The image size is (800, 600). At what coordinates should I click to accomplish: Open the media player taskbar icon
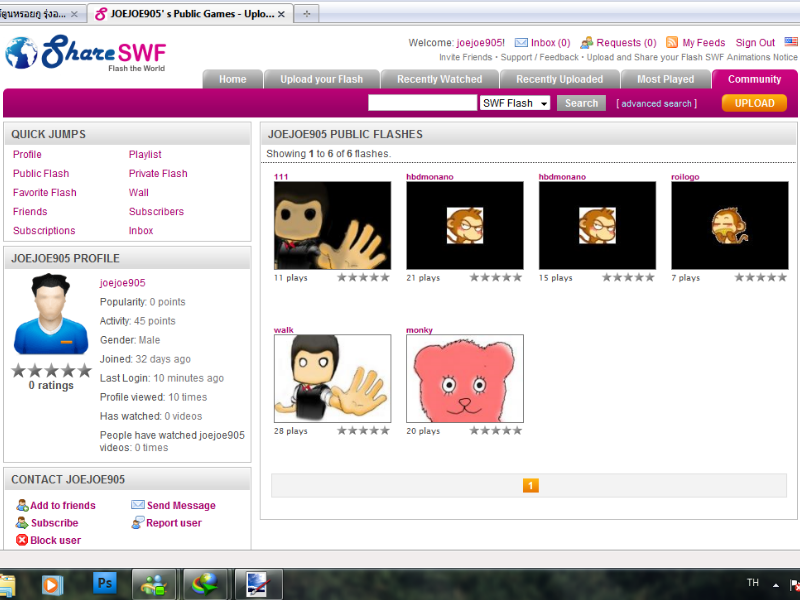pos(52,584)
